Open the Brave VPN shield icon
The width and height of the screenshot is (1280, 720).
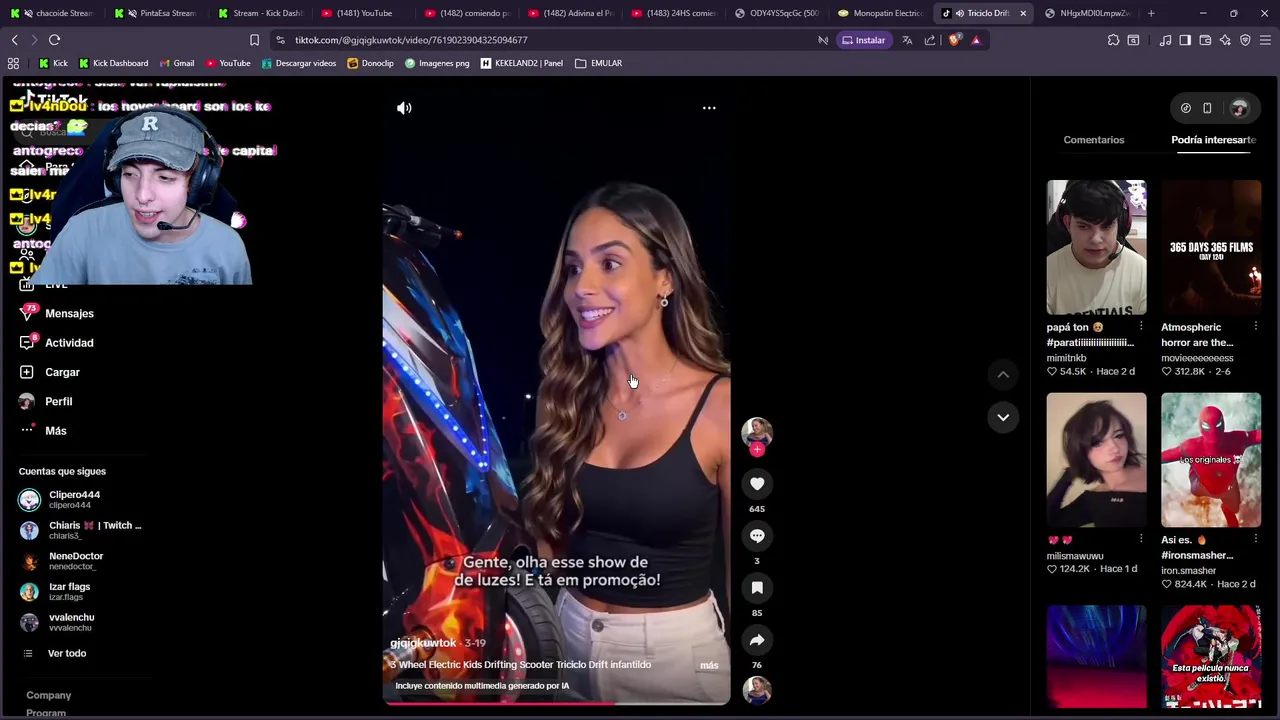[1245, 40]
